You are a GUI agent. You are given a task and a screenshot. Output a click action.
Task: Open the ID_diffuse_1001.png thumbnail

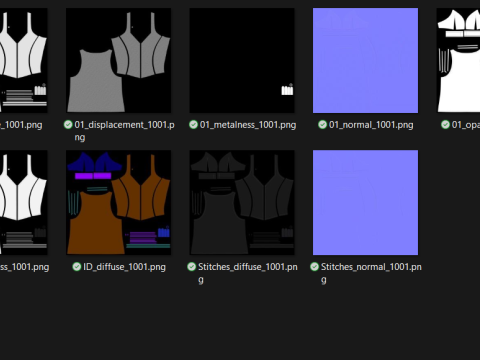[x=119, y=202]
